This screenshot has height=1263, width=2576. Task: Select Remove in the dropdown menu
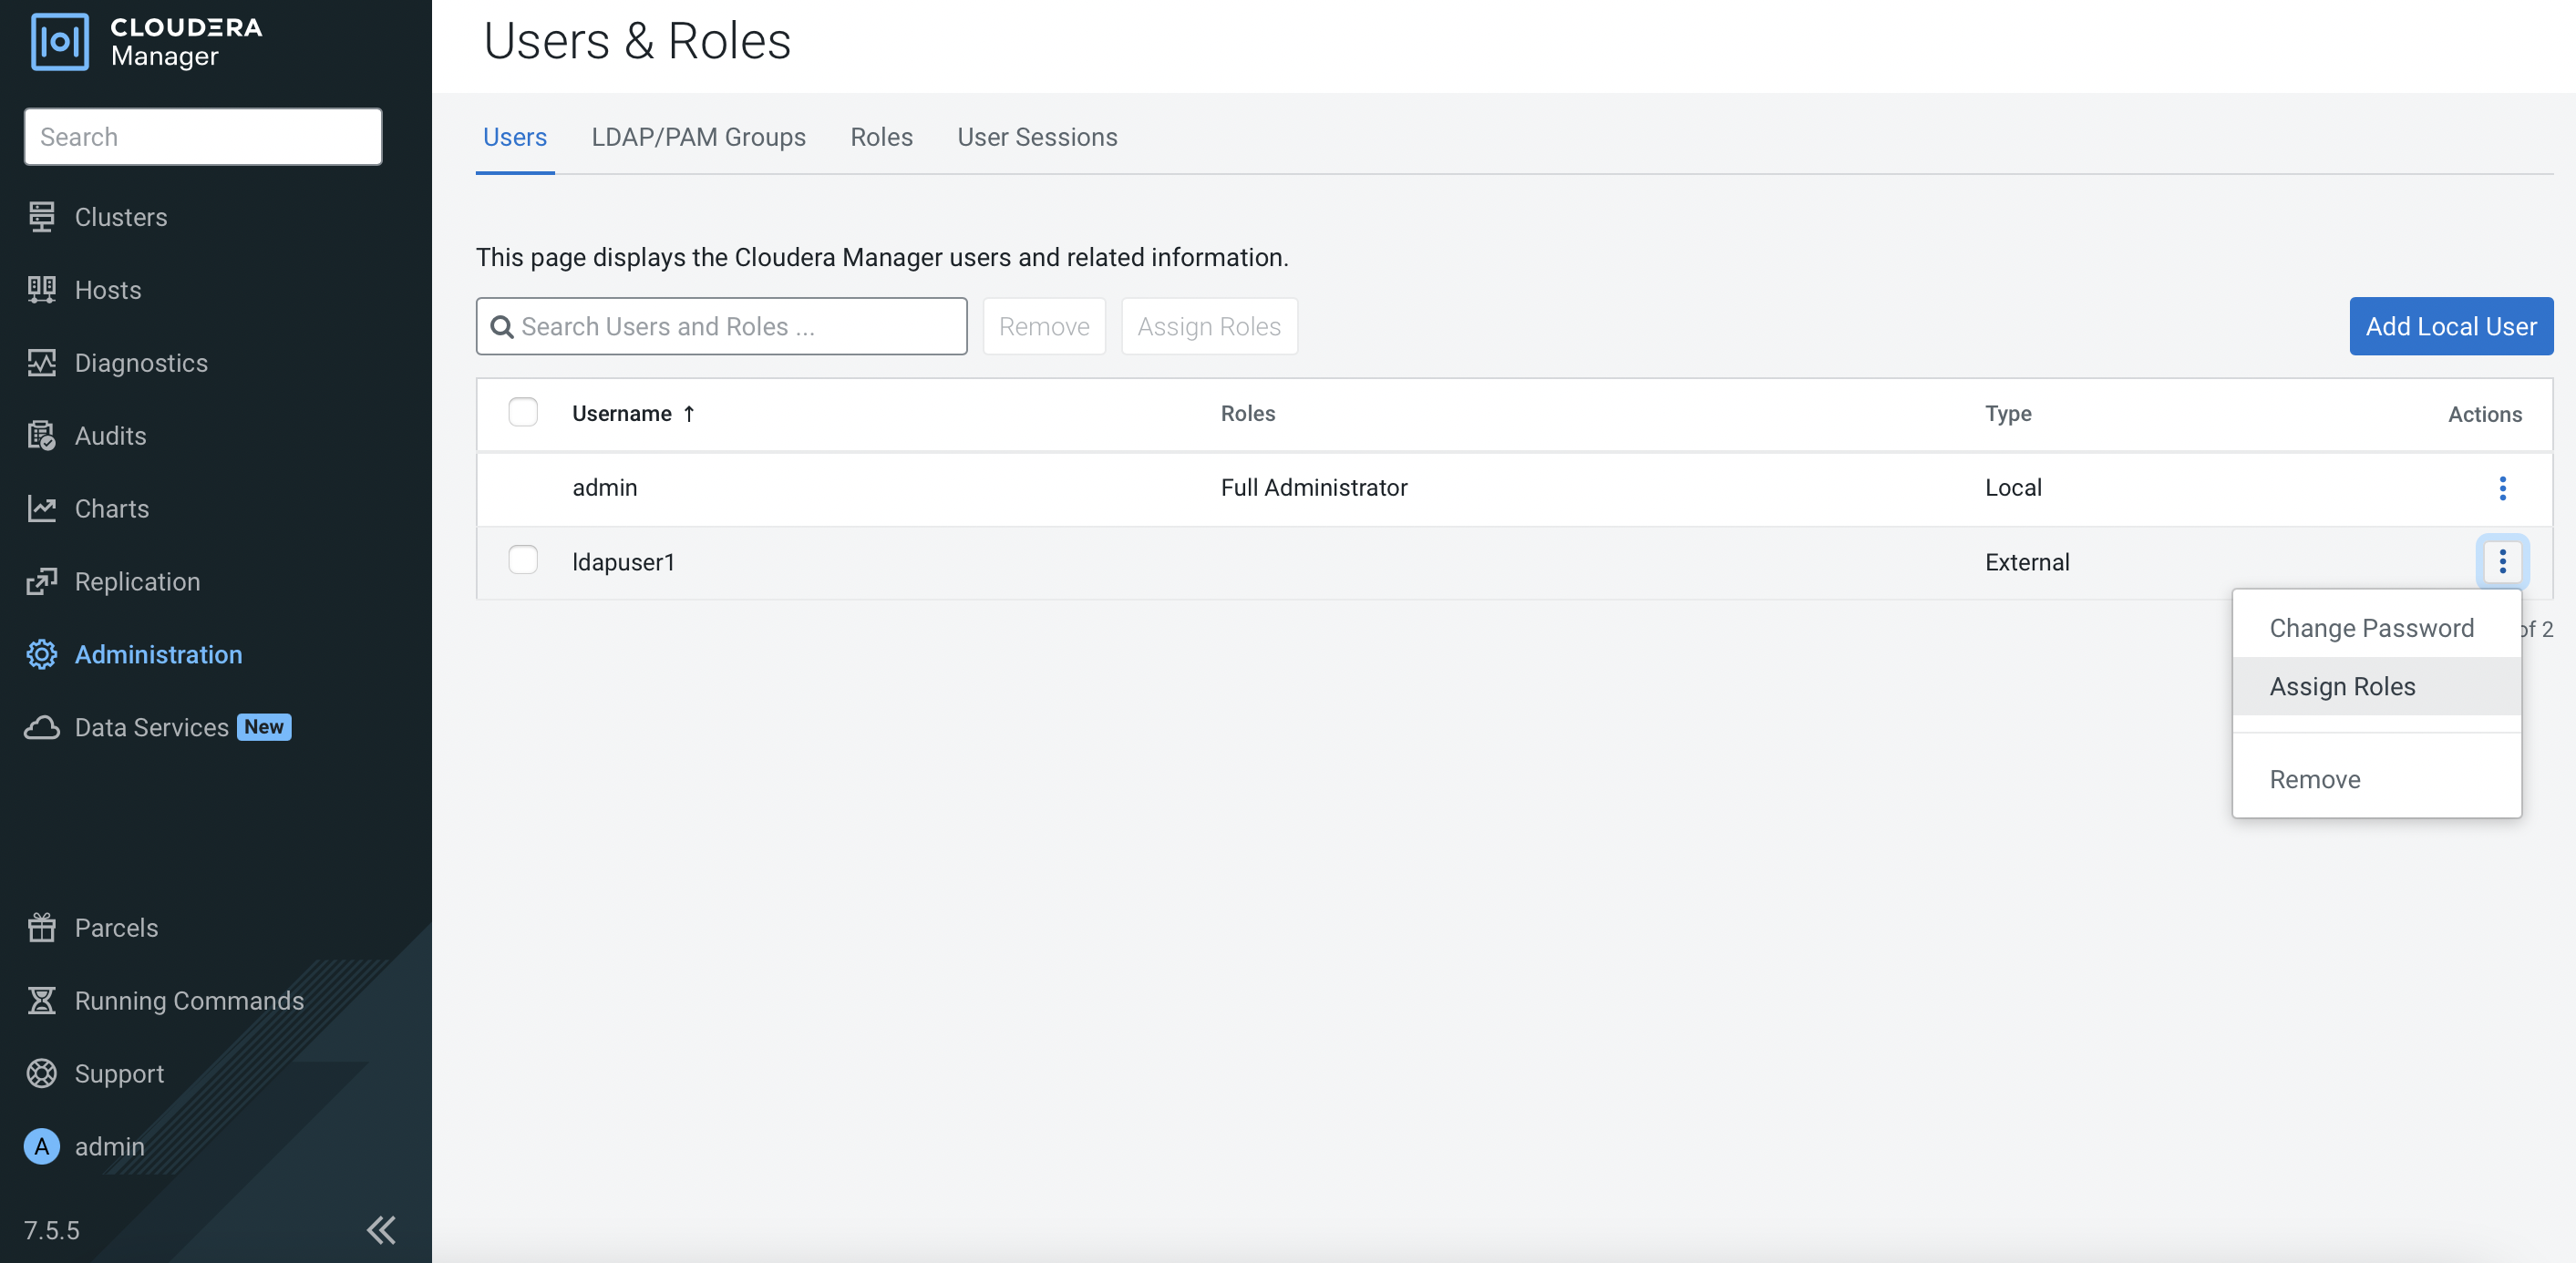pyautogui.click(x=2314, y=780)
